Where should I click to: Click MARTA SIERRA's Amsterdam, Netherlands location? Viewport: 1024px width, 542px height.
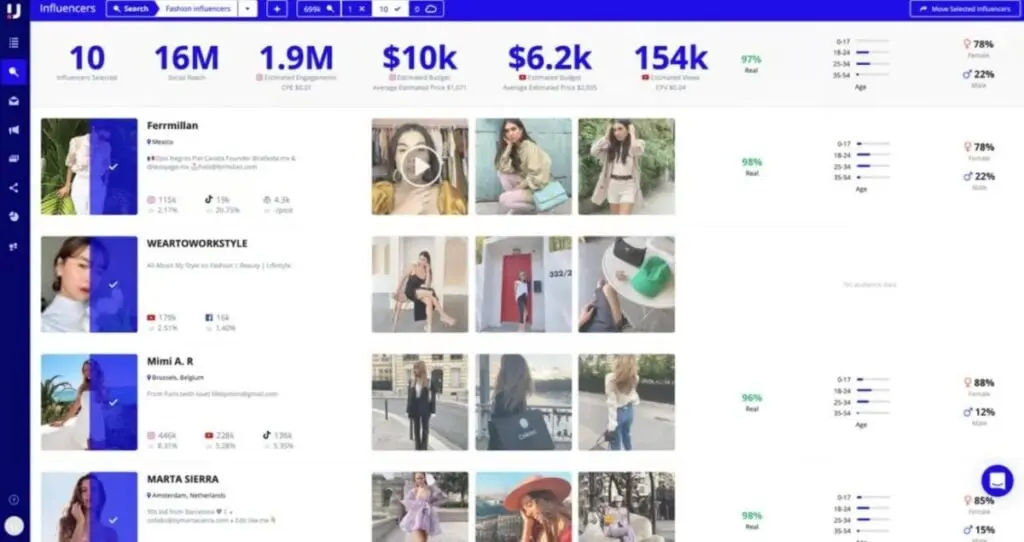(186, 495)
